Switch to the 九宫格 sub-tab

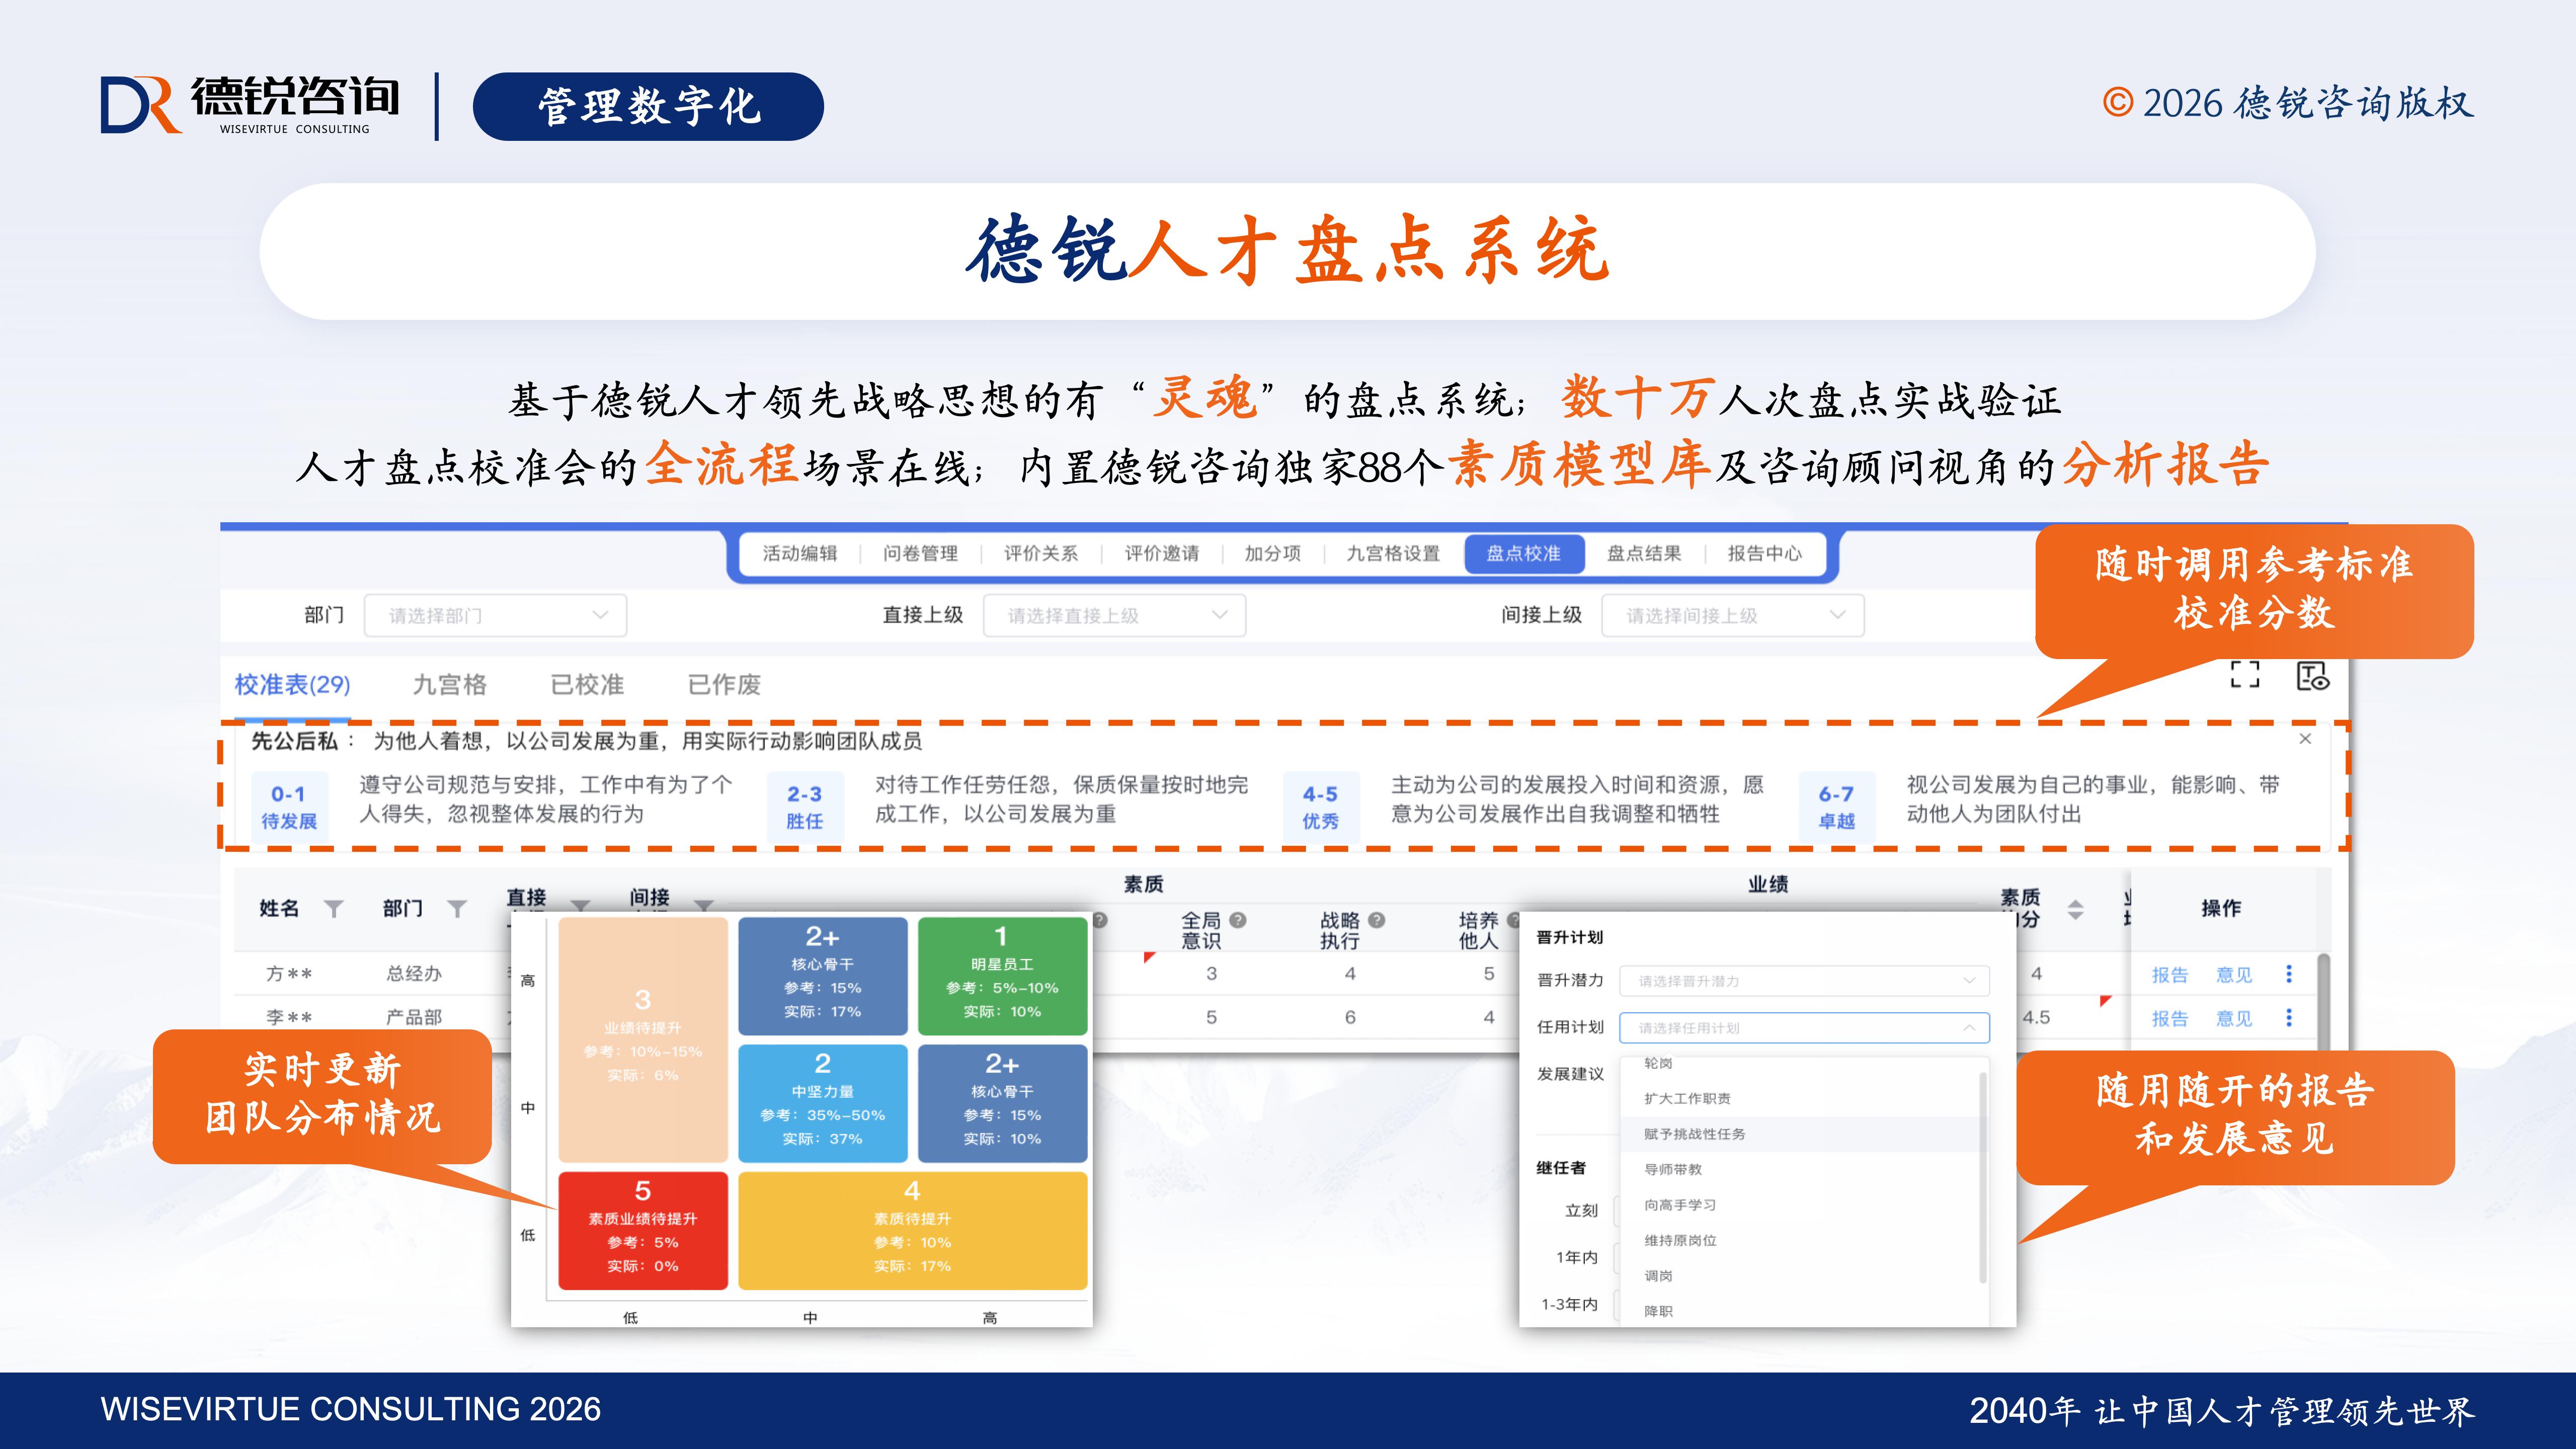[450, 685]
